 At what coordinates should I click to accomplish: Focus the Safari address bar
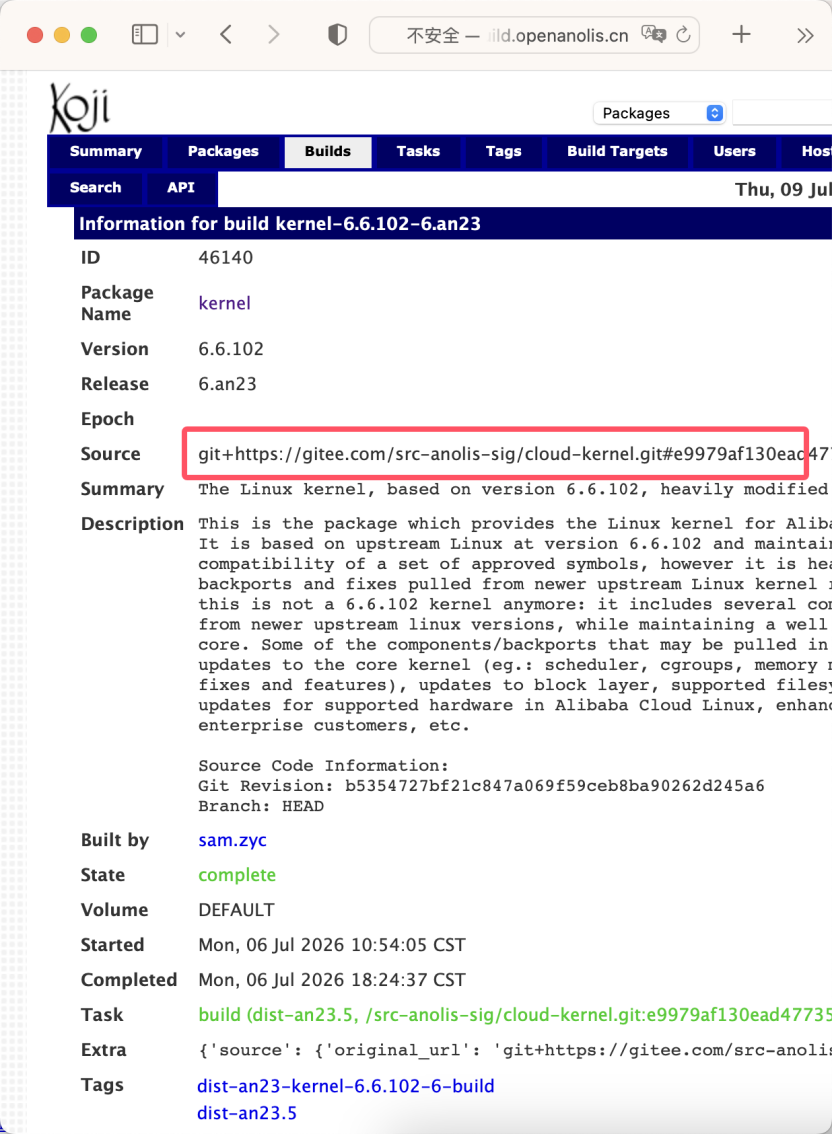click(534, 35)
